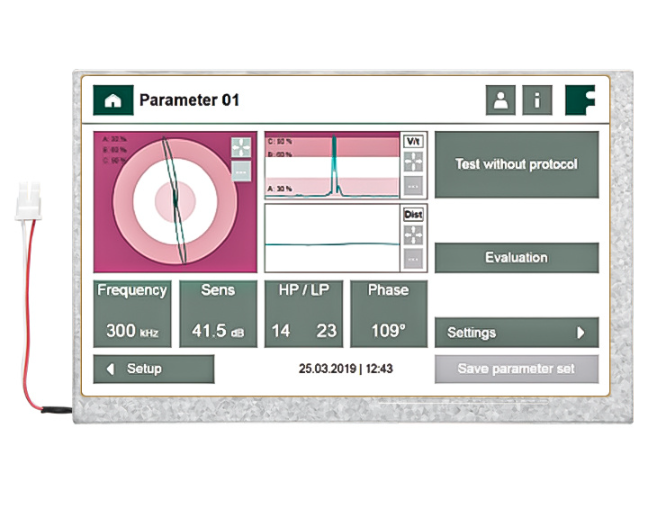Image resolution: width=666 pixels, height=514 pixels.
Task: Expand the V/t chart with arrows icon
Action: click(x=413, y=162)
